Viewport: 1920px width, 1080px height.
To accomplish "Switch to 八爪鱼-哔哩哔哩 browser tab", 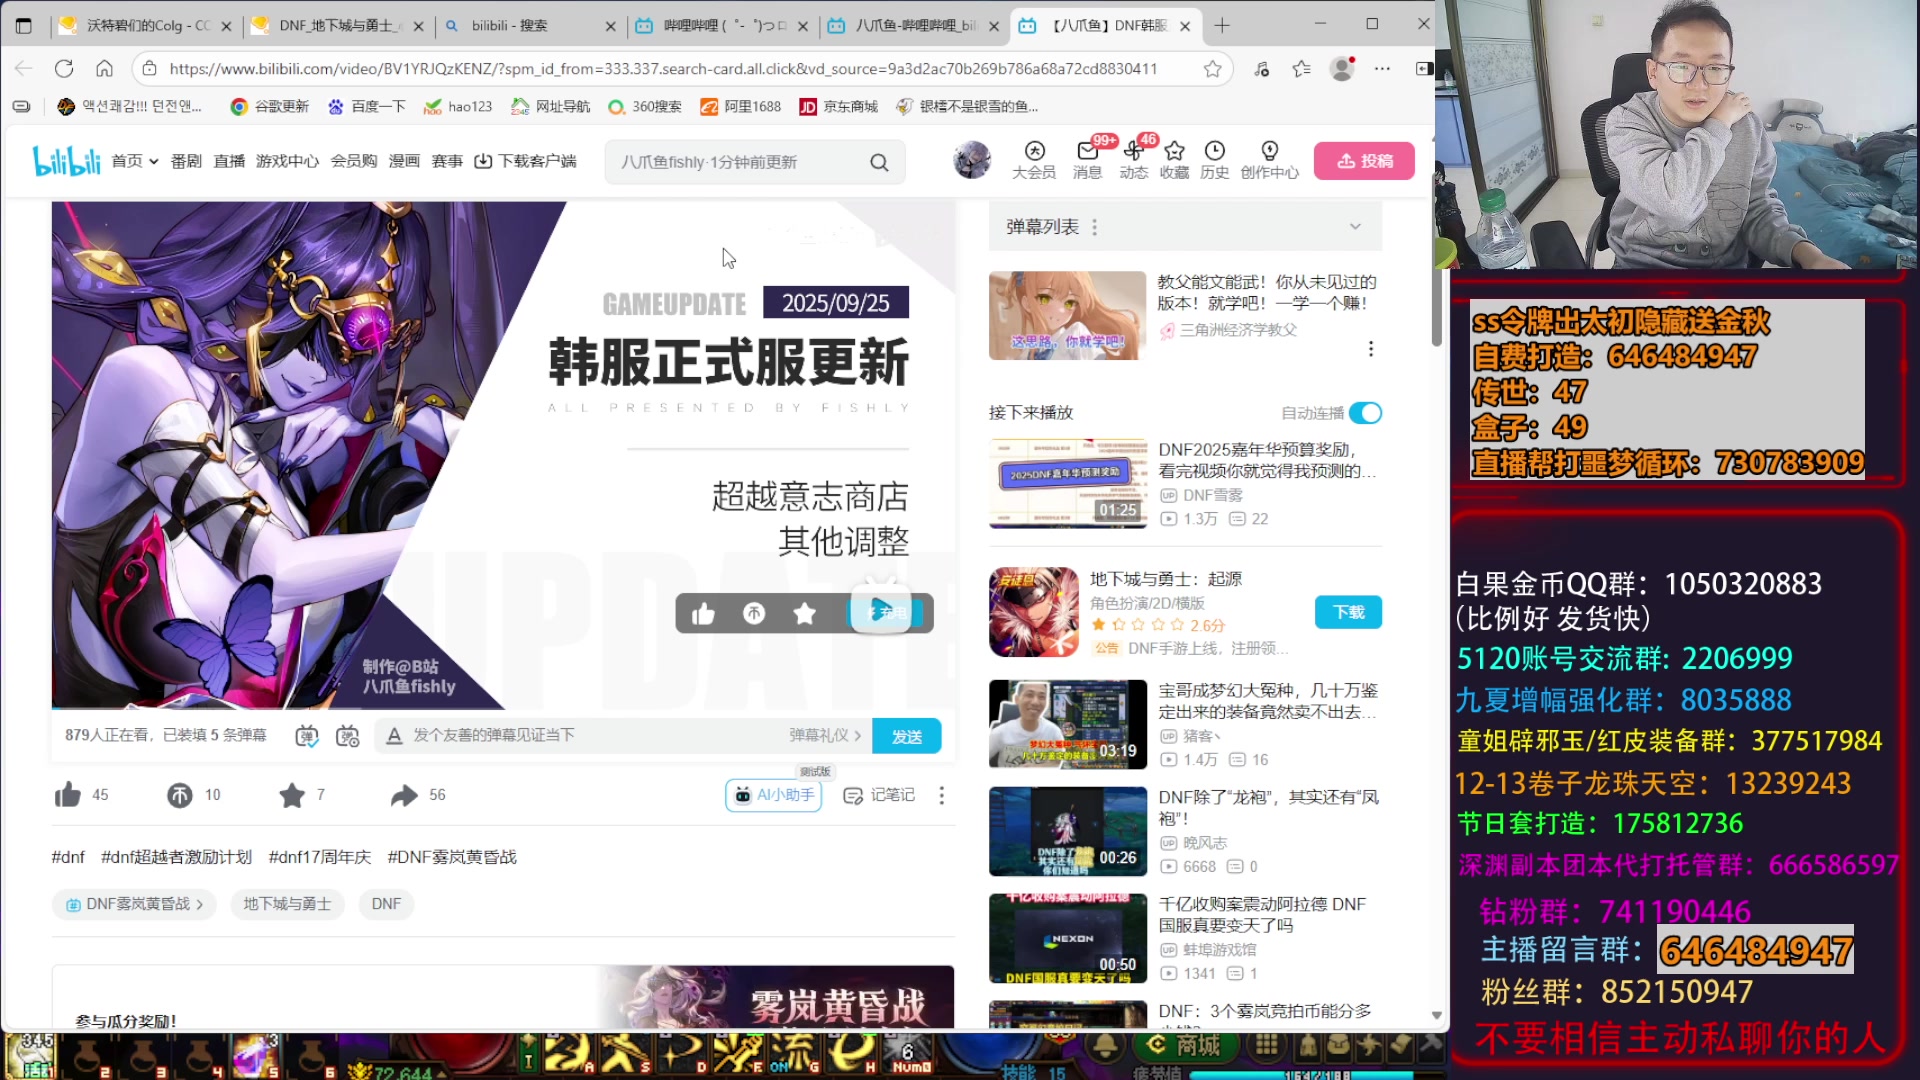I will pos(913,26).
